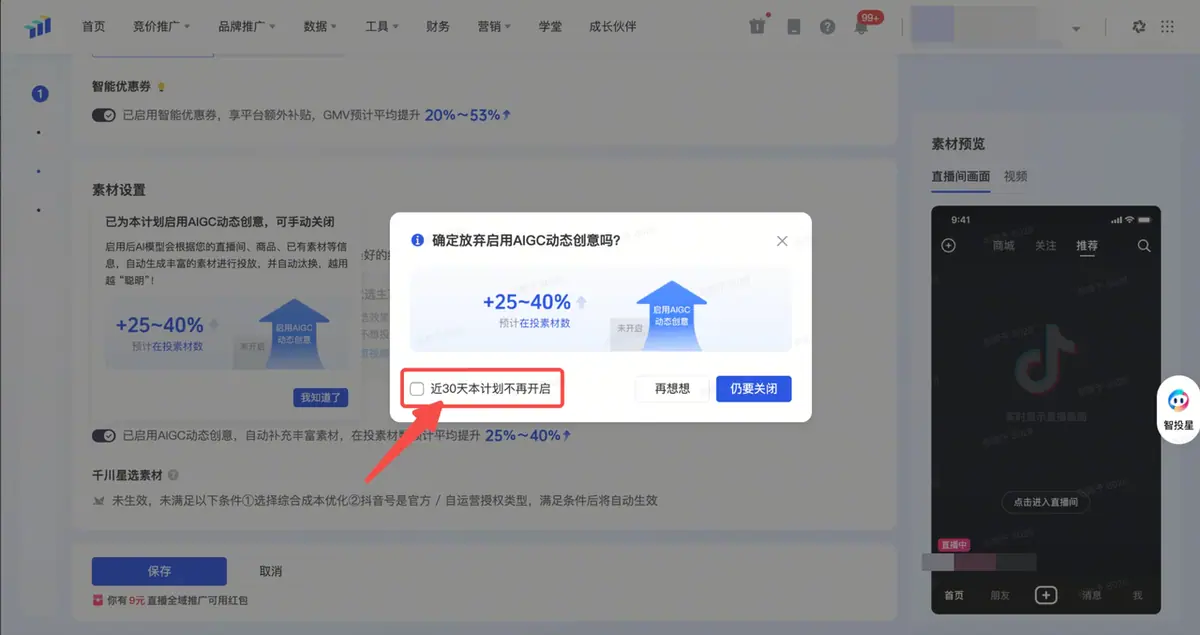Switch to 视频 preview tab

(1015, 176)
